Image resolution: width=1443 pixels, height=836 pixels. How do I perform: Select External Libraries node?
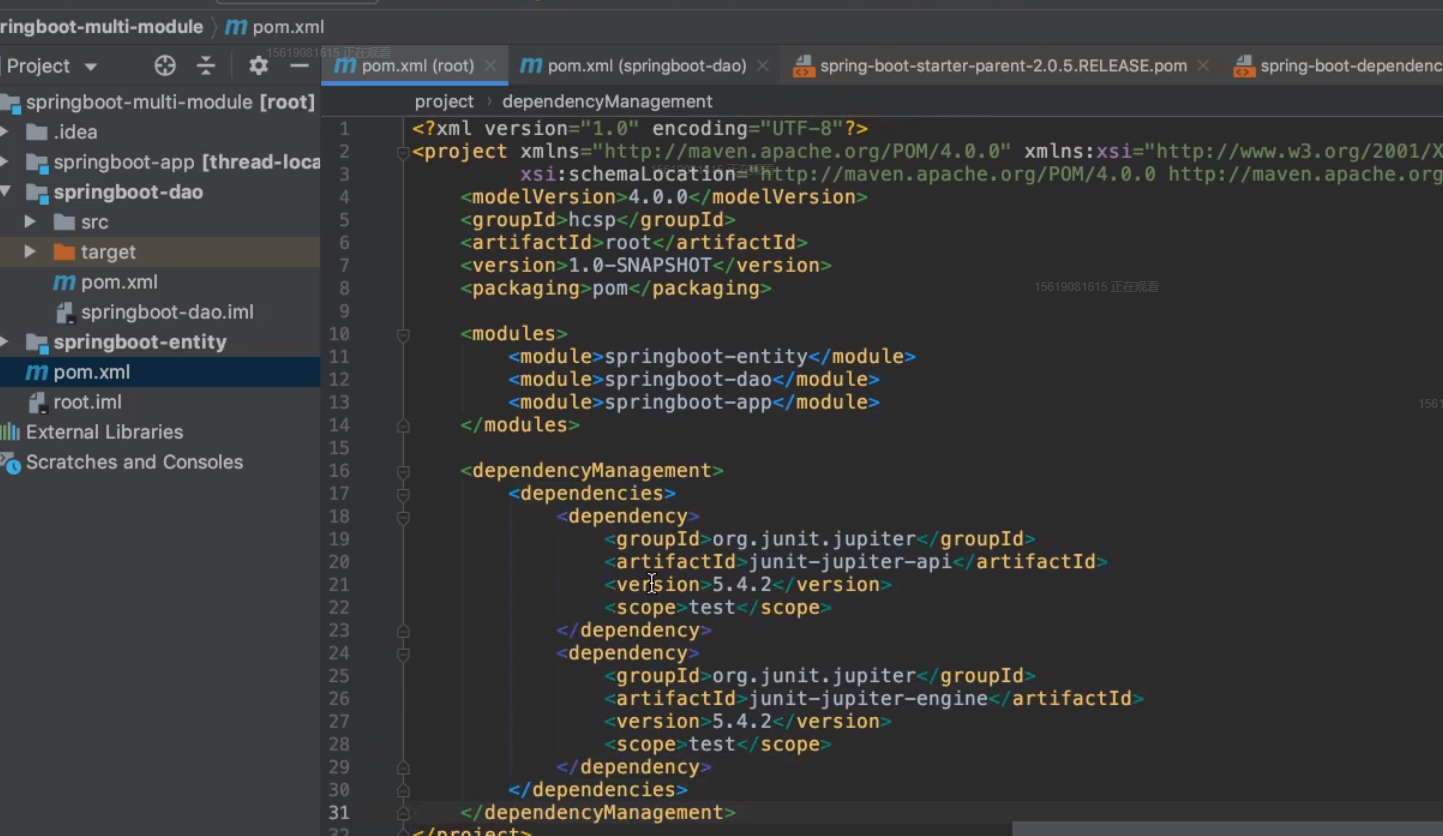click(x=104, y=432)
